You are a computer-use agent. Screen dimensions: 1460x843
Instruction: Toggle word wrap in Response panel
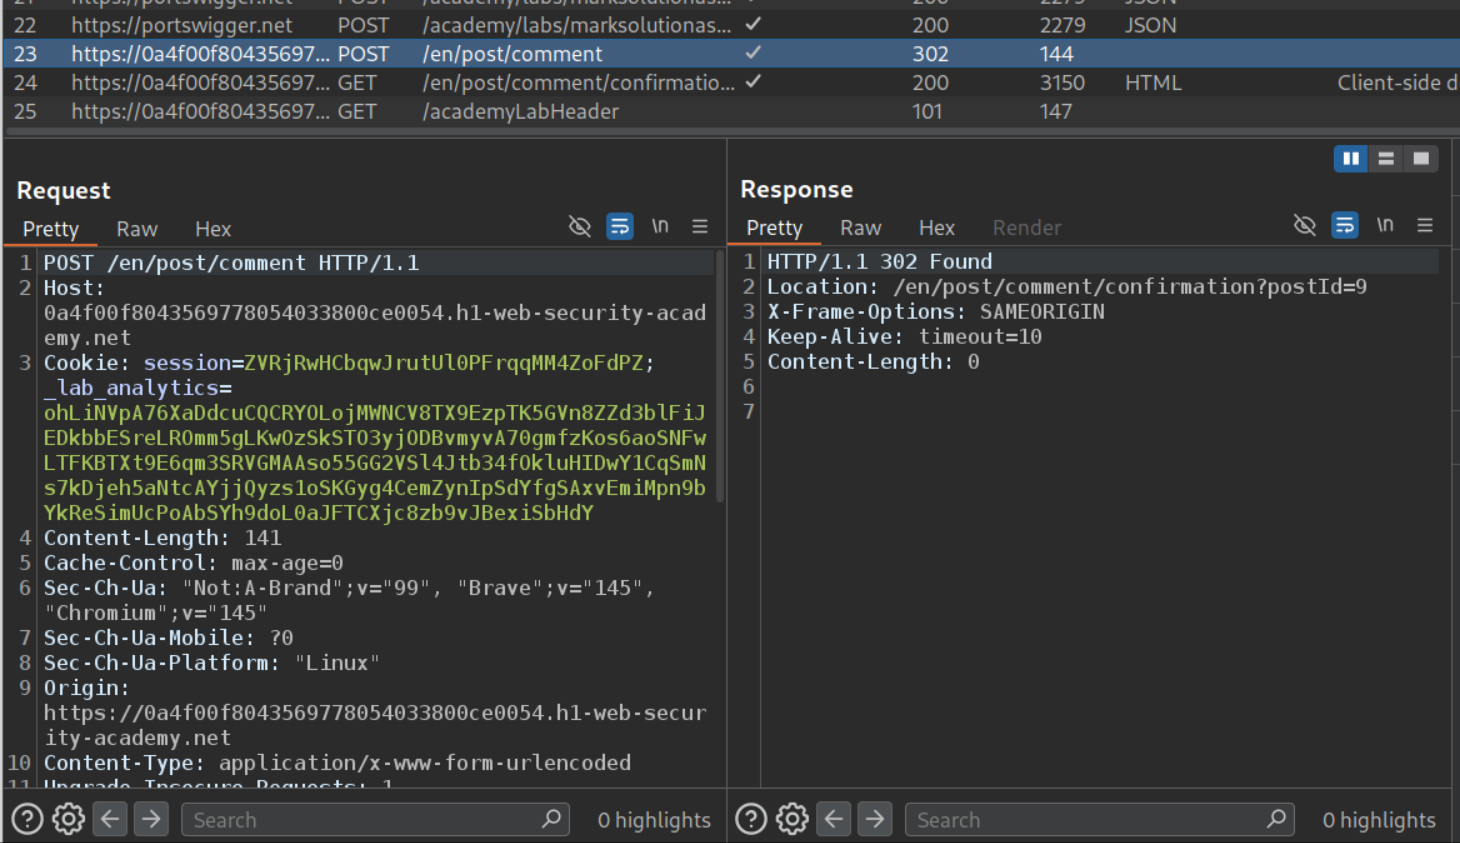(1344, 226)
